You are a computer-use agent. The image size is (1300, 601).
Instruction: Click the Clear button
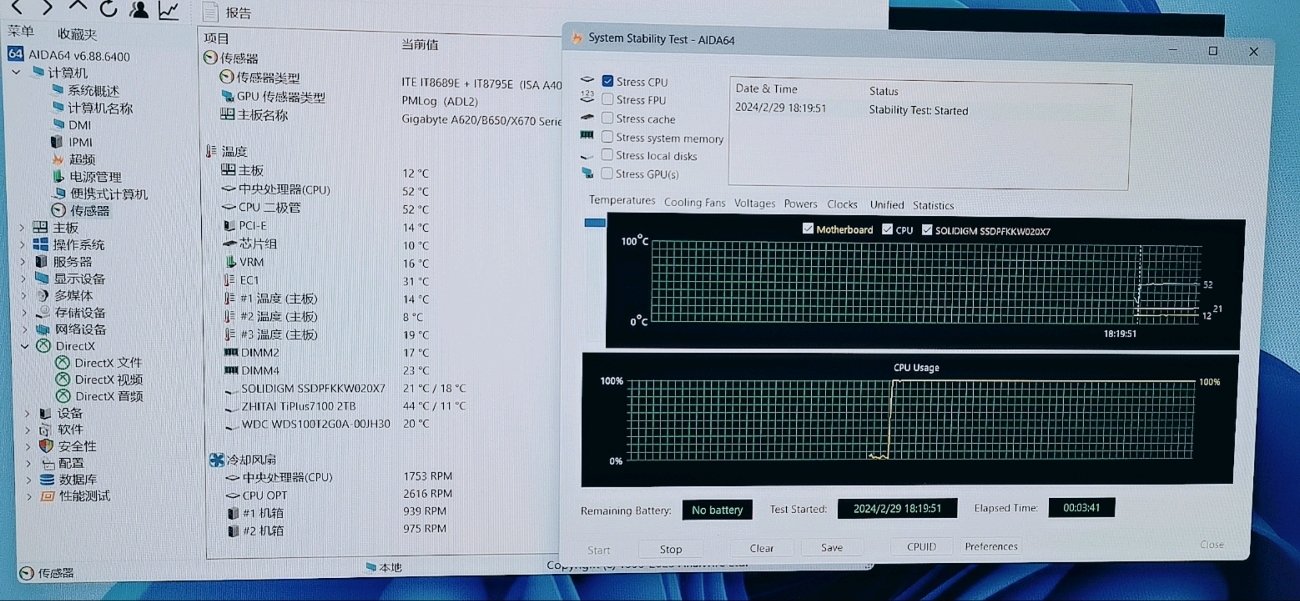pyautogui.click(x=761, y=548)
